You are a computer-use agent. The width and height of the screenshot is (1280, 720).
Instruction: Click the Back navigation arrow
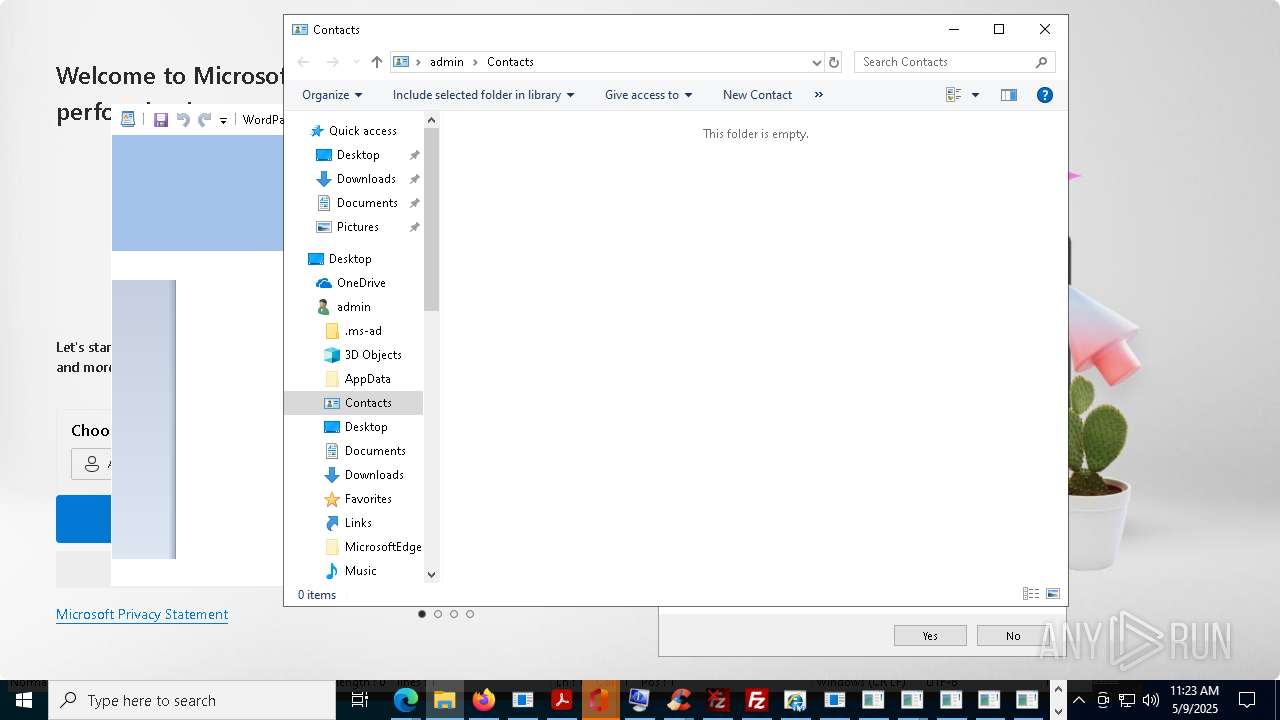(x=304, y=62)
